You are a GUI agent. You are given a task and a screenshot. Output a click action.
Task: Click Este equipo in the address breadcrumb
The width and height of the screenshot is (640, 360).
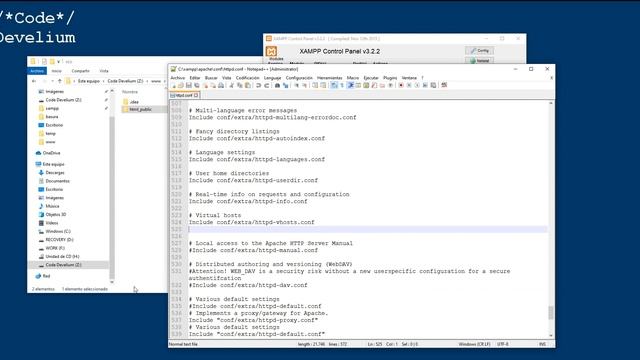click(x=89, y=81)
